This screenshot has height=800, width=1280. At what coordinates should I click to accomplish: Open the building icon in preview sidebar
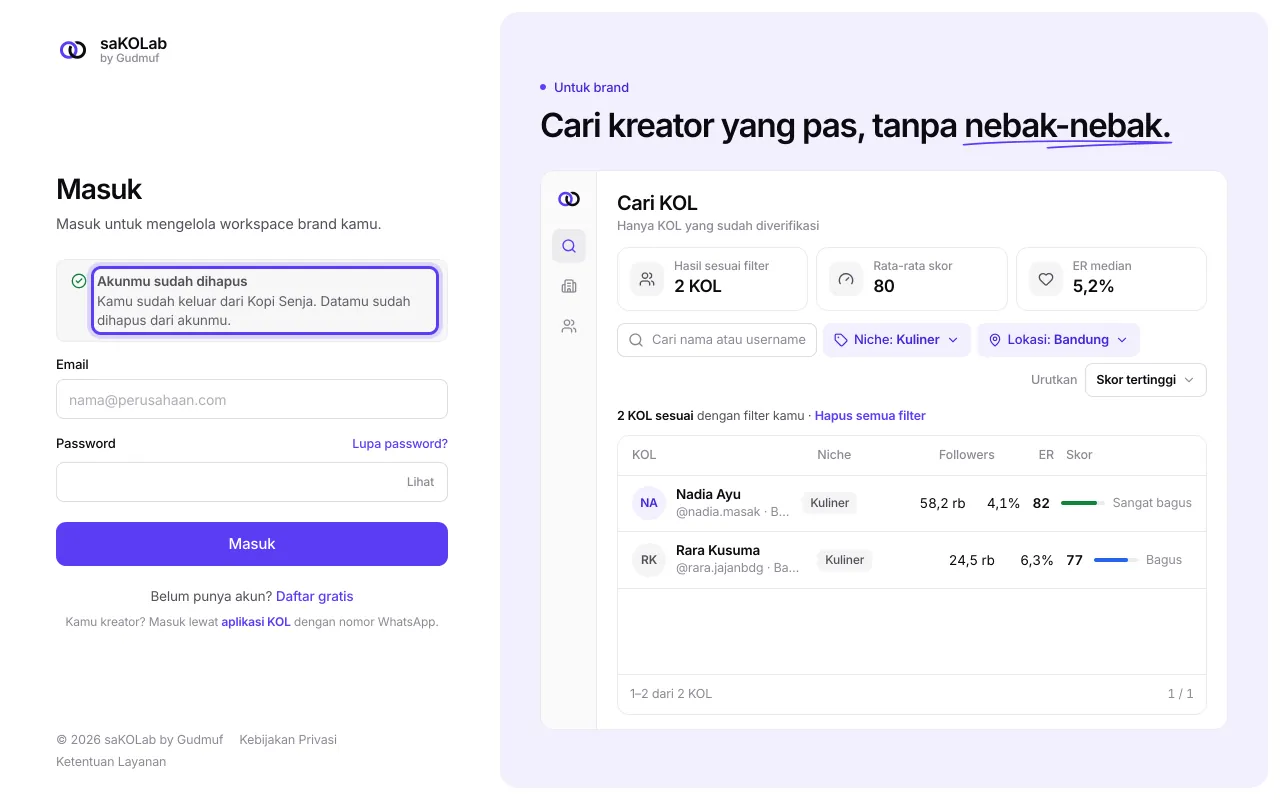coord(569,286)
